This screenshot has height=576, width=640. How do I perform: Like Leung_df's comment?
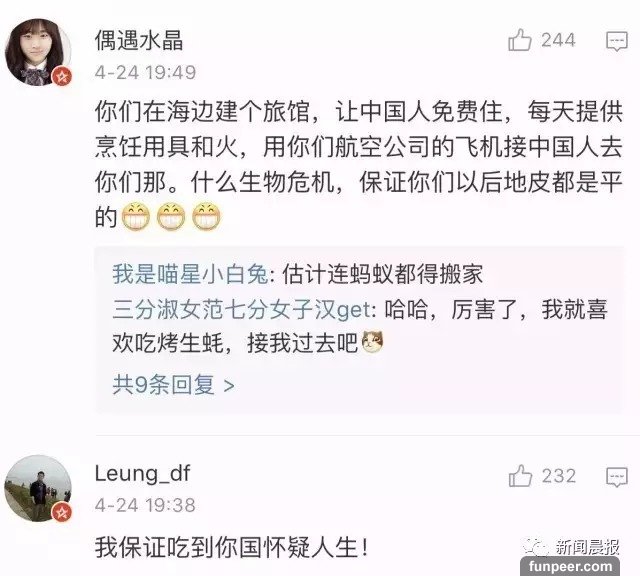(520, 476)
